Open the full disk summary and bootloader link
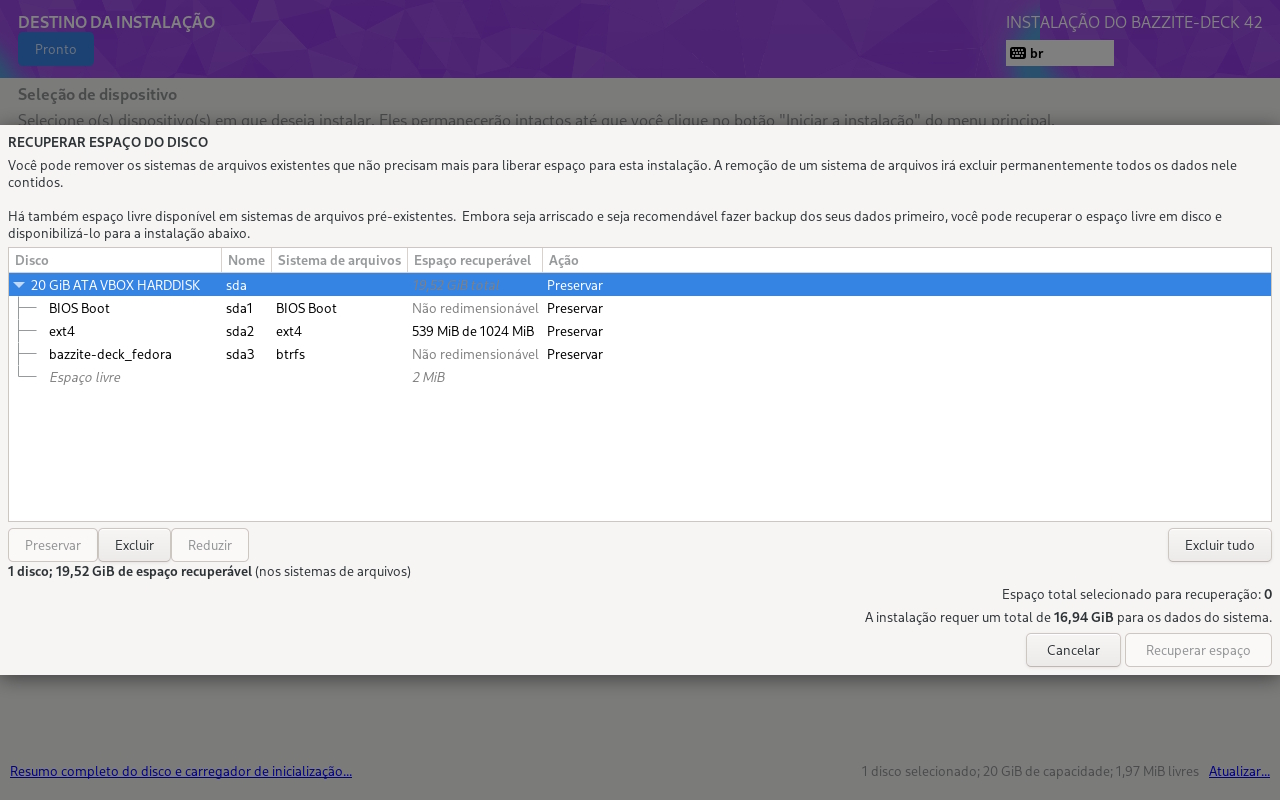Image resolution: width=1280 pixels, height=800 pixels. (181, 771)
